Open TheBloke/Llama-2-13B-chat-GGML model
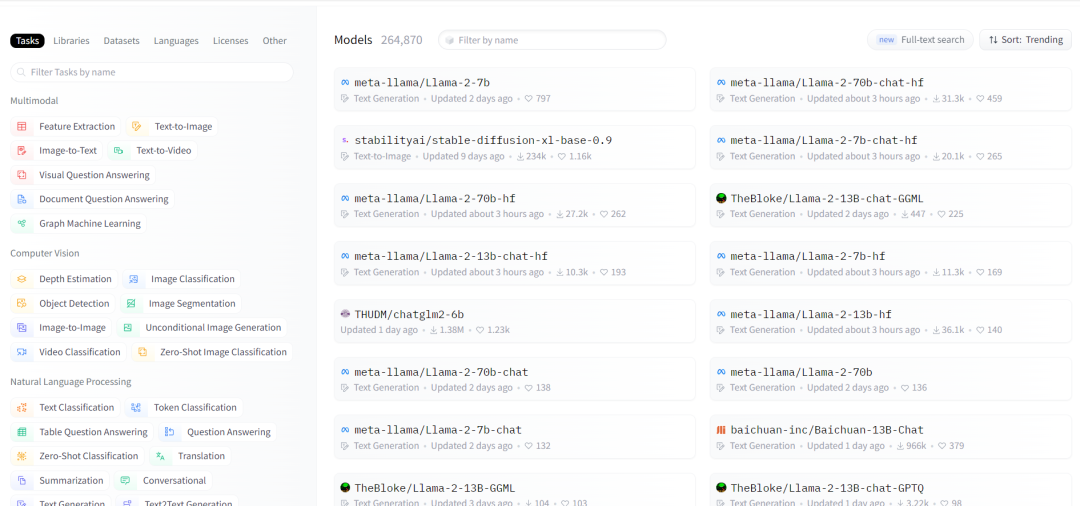The height and width of the screenshot is (506, 1080). 891,205
